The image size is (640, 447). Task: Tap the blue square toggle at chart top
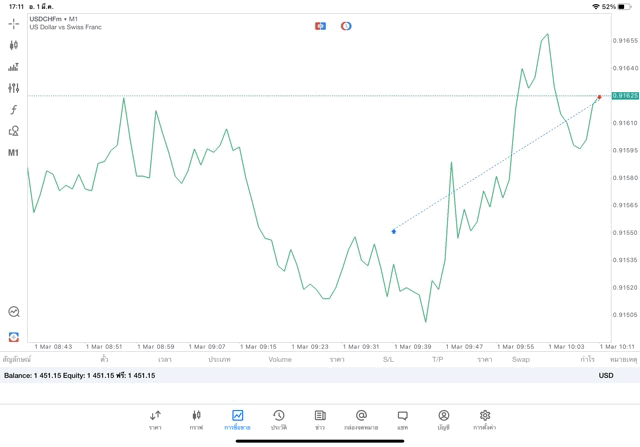point(320,26)
